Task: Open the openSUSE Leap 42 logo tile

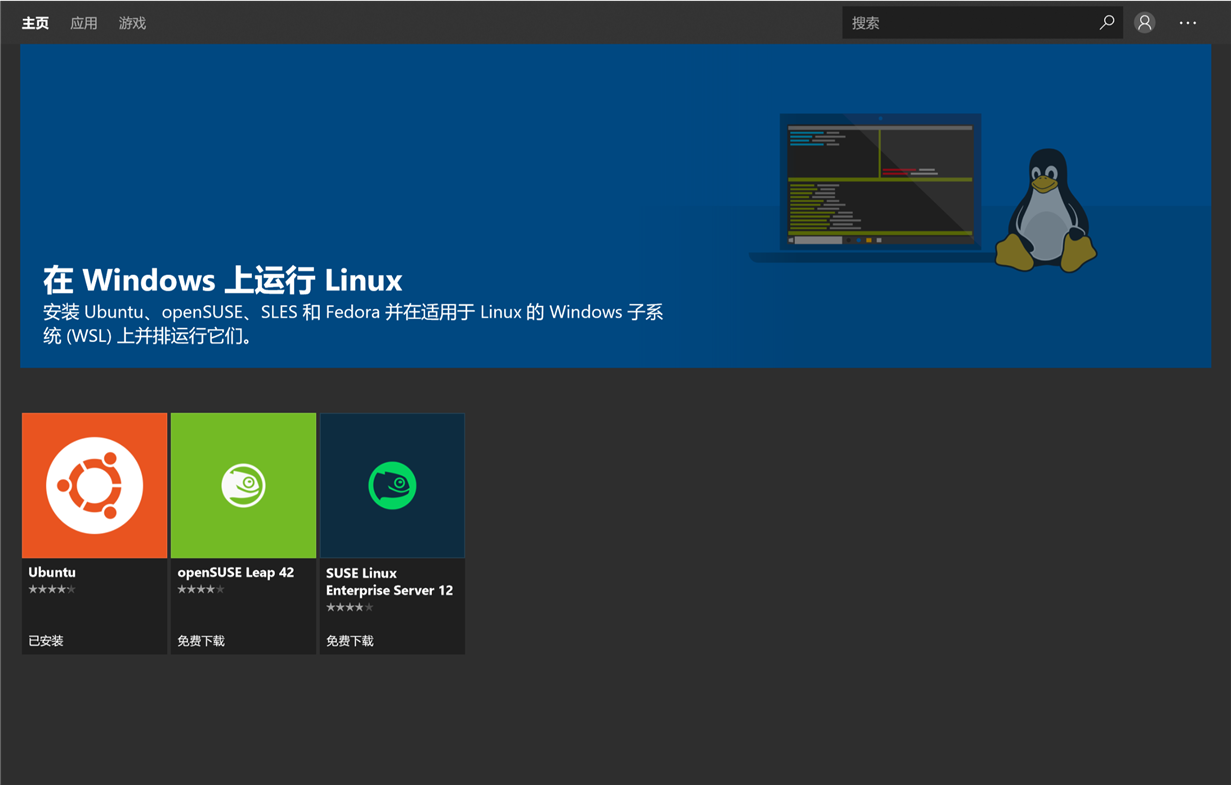Action: click(x=243, y=485)
